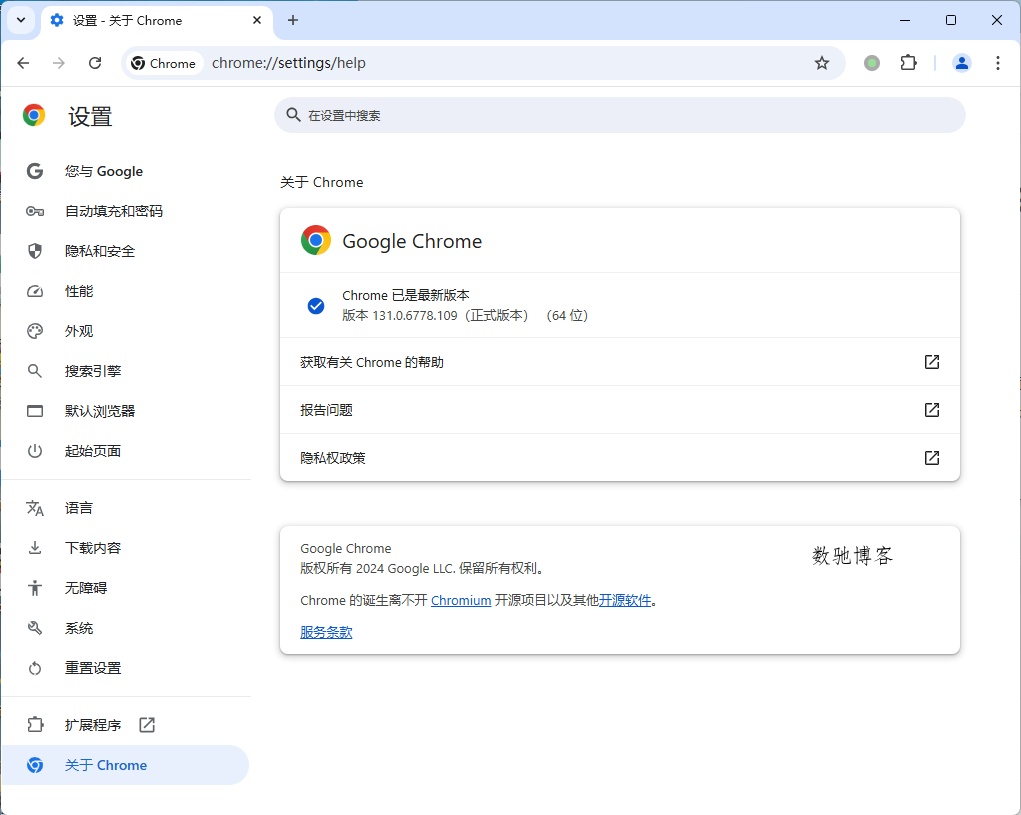Bookmark this page with the star icon
This screenshot has width=1021, height=815.
tap(822, 63)
